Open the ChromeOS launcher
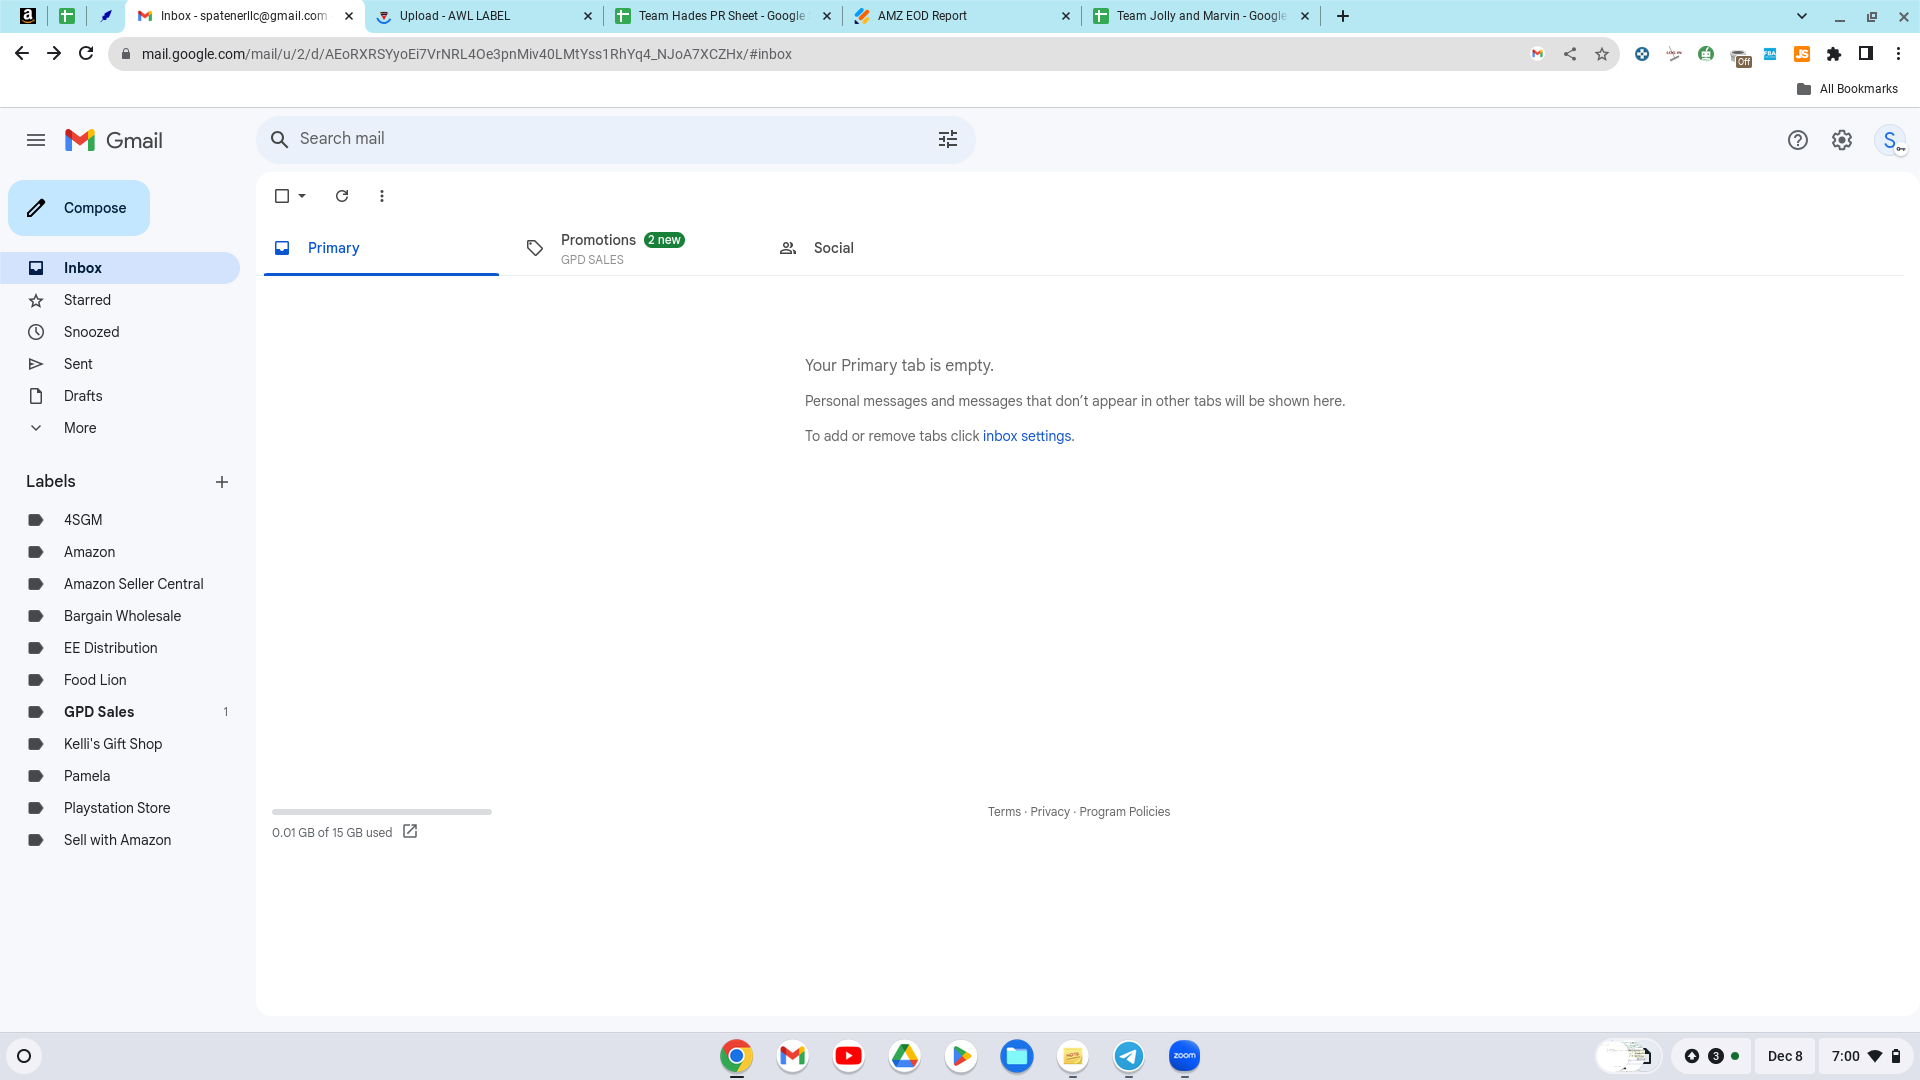 click(24, 1056)
